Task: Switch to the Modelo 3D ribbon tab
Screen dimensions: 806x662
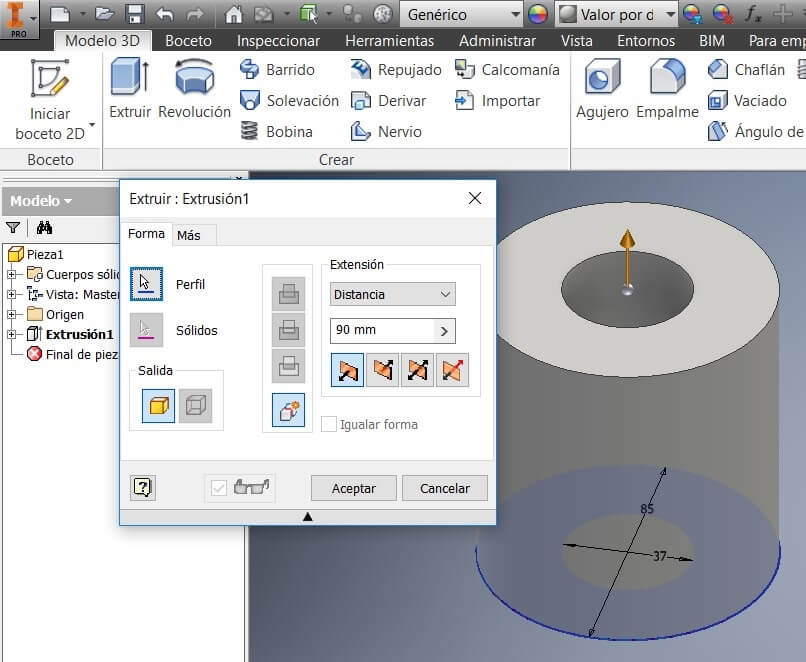Action: (x=102, y=41)
